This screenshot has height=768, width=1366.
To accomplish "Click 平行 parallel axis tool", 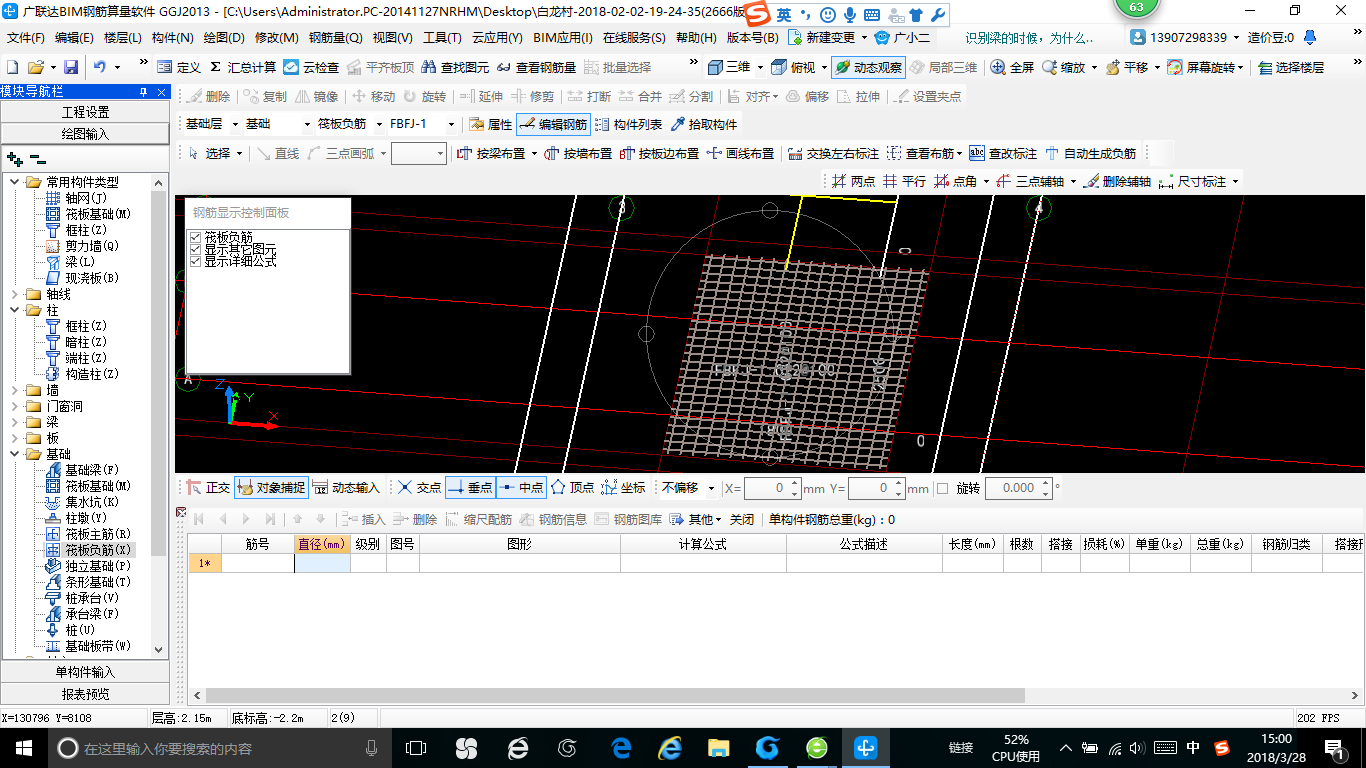I will point(904,181).
